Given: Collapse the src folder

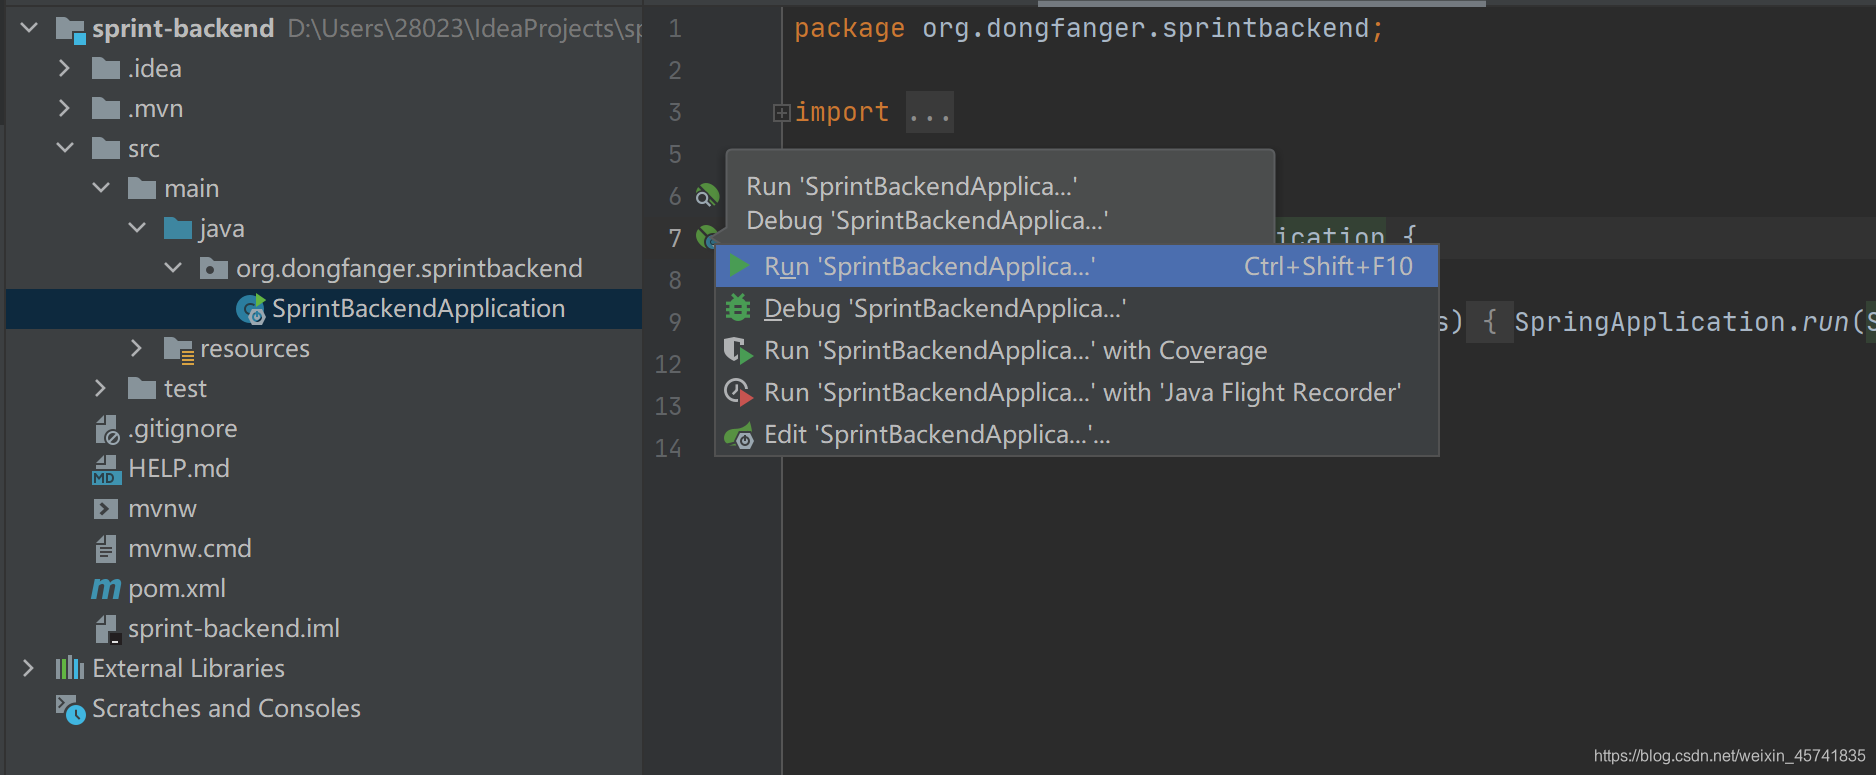Looking at the screenshot, I should coord(65,148).
